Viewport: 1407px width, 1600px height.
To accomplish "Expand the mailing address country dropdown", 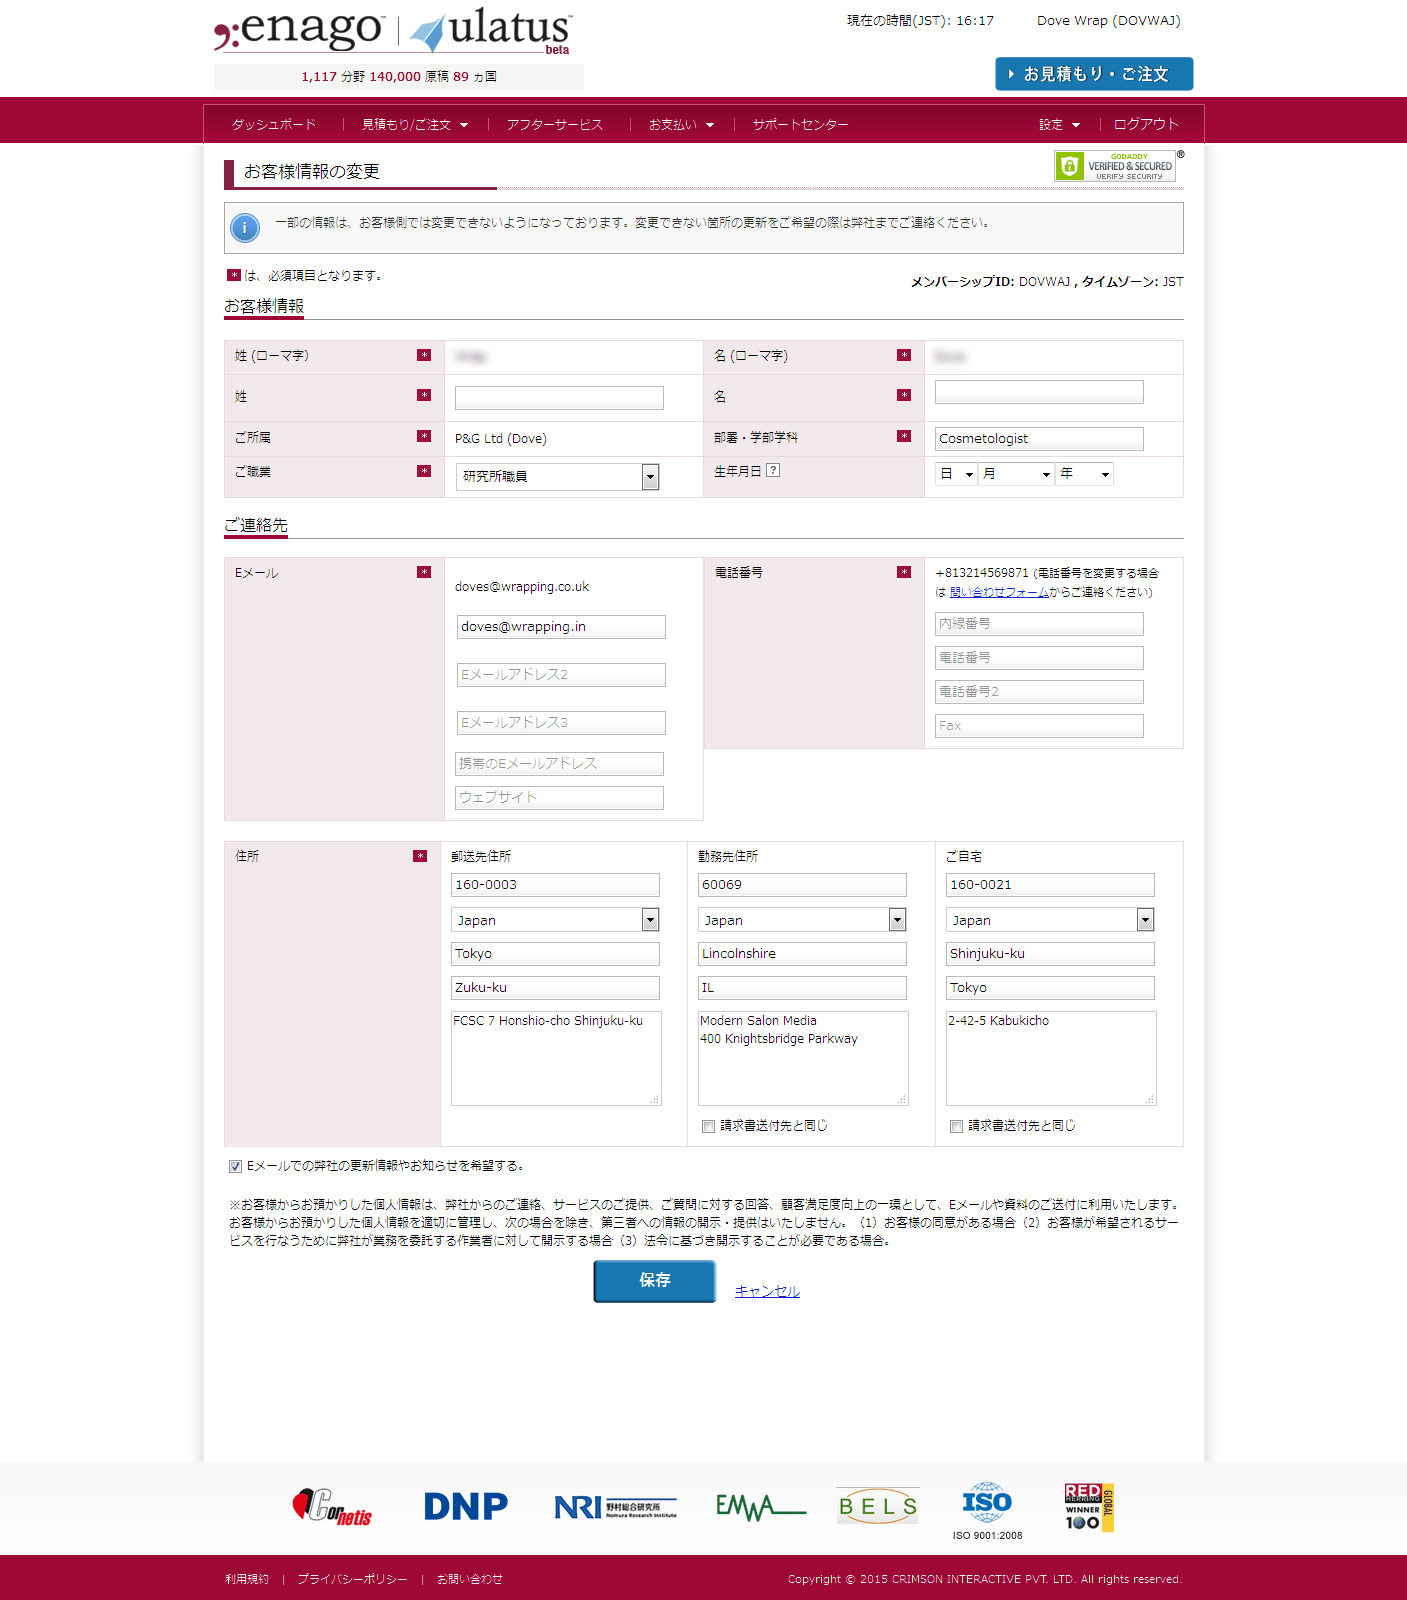I will 555,920.
